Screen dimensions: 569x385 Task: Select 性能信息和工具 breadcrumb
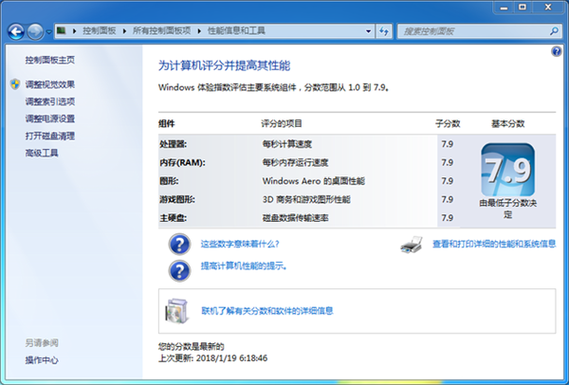tap(236, 31)
